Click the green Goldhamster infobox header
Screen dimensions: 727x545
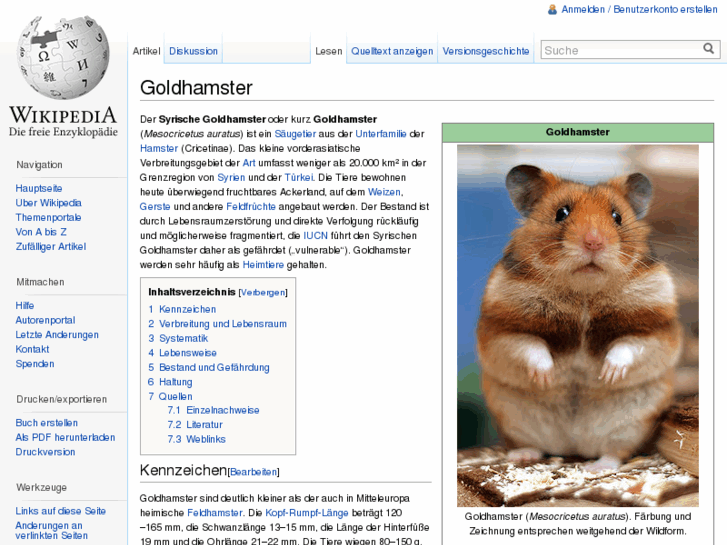point(578,132)
